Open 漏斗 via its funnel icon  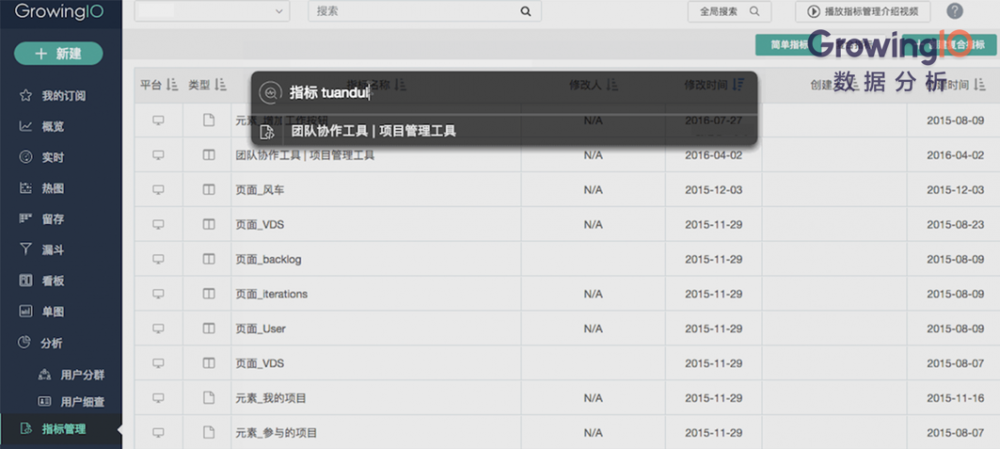click(26, 249)
